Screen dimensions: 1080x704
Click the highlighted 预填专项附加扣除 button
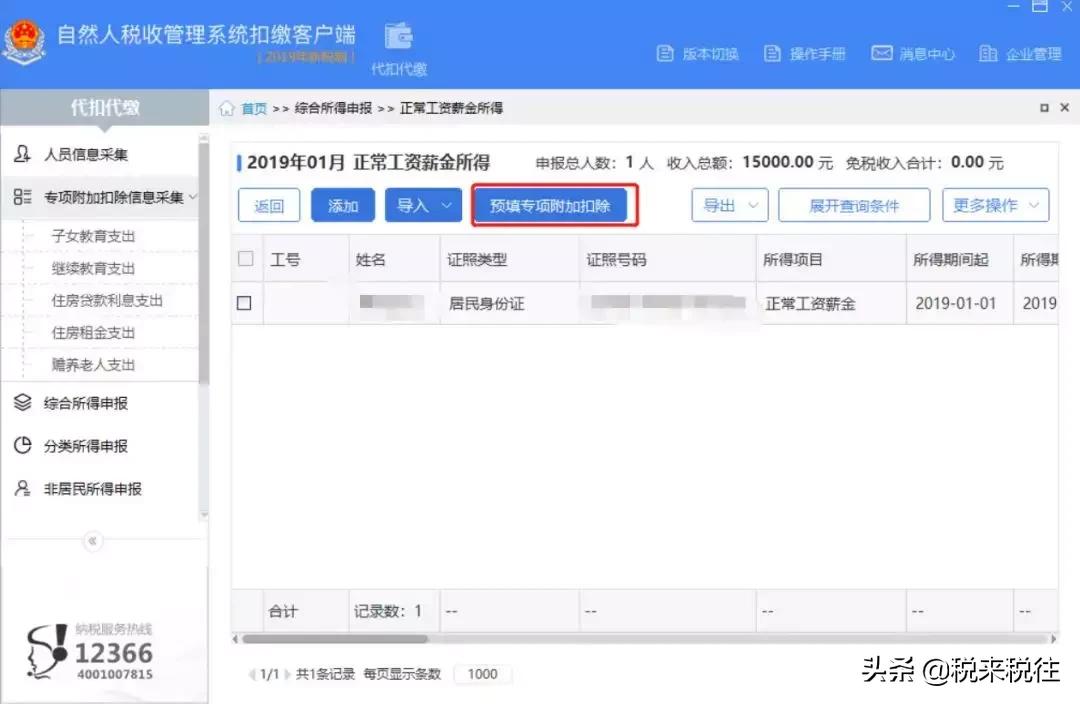pos(553,205)
